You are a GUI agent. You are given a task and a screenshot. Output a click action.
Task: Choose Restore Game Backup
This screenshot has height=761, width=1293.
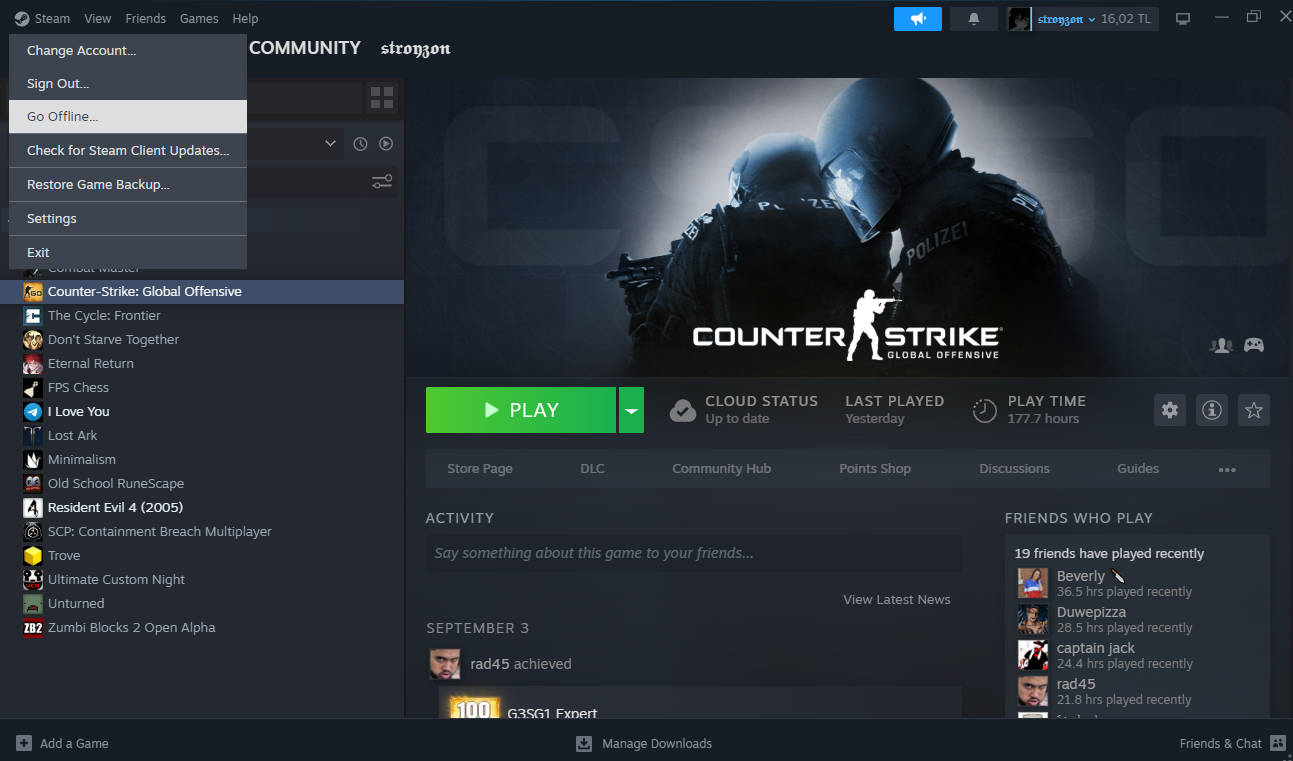[x=128, y=184]
